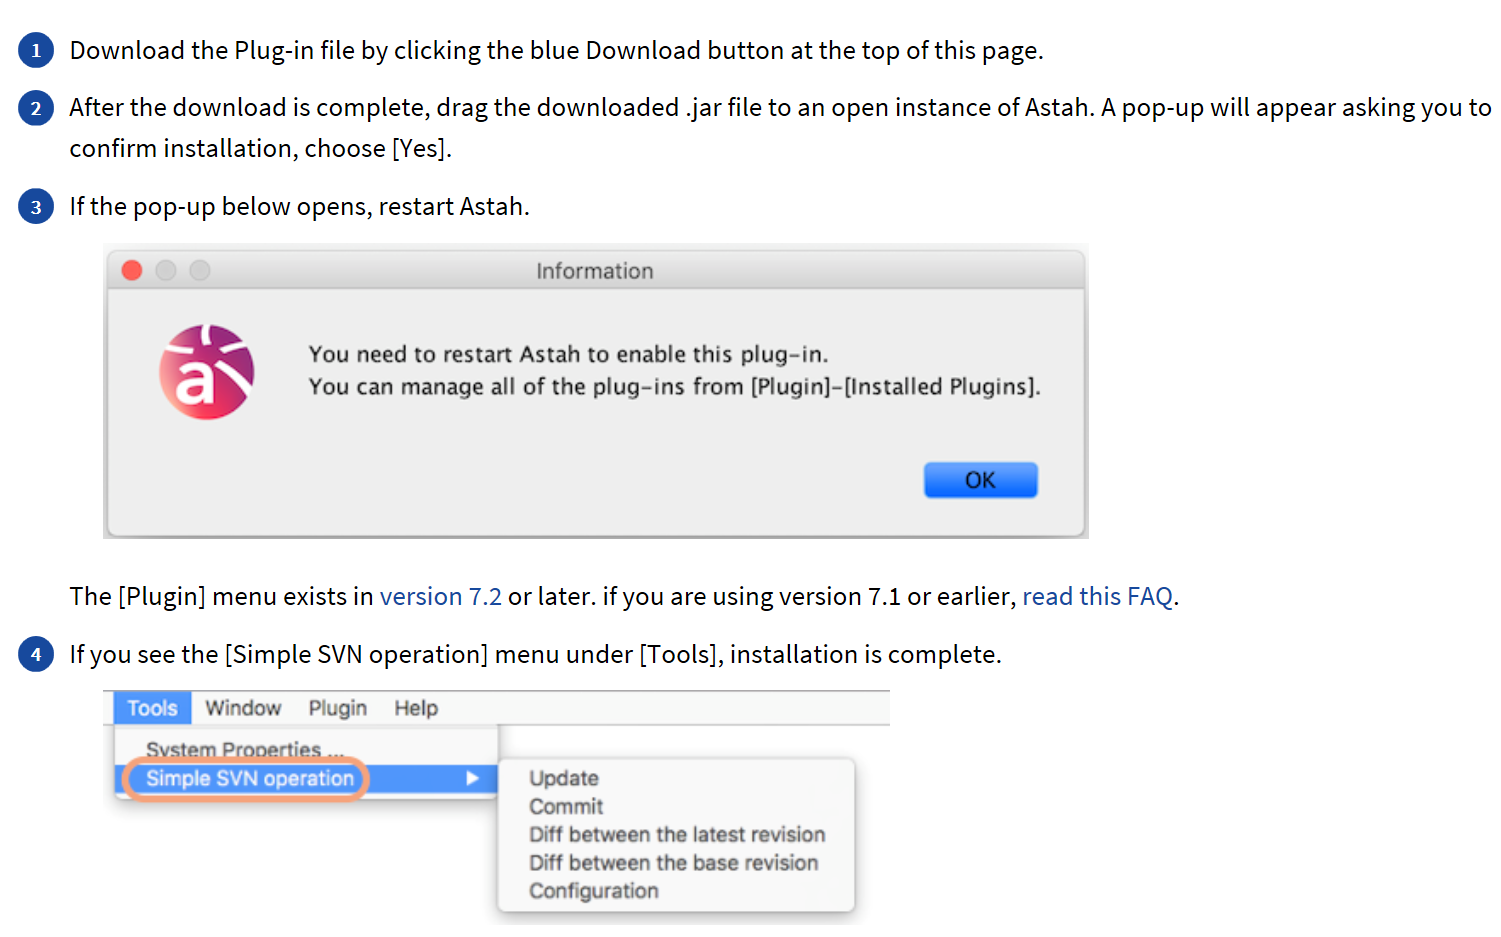Click the text 'confirm installation, choose [Yes].'
This screenshot has height=937, width=1501.
click(x=261, y=148)
